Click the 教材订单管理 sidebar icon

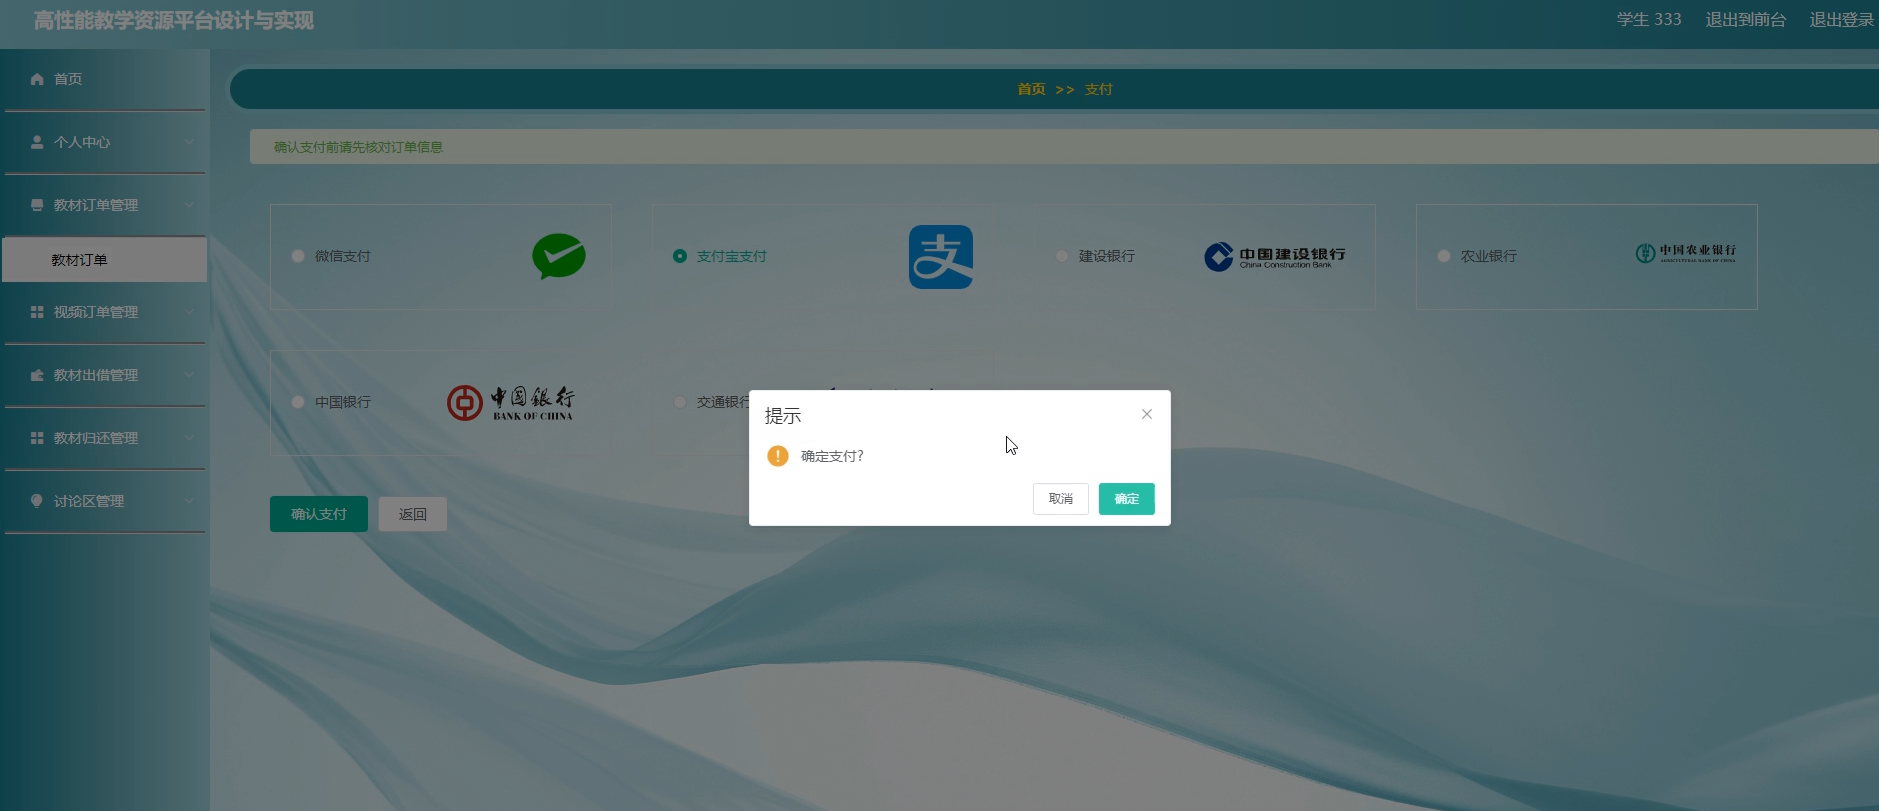(37, 205)
